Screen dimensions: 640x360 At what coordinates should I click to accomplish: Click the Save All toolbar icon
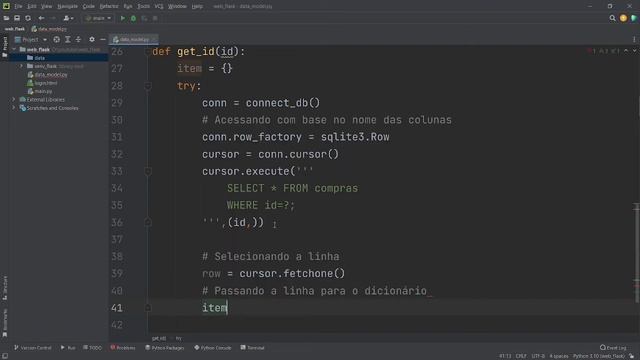(17, 18)
